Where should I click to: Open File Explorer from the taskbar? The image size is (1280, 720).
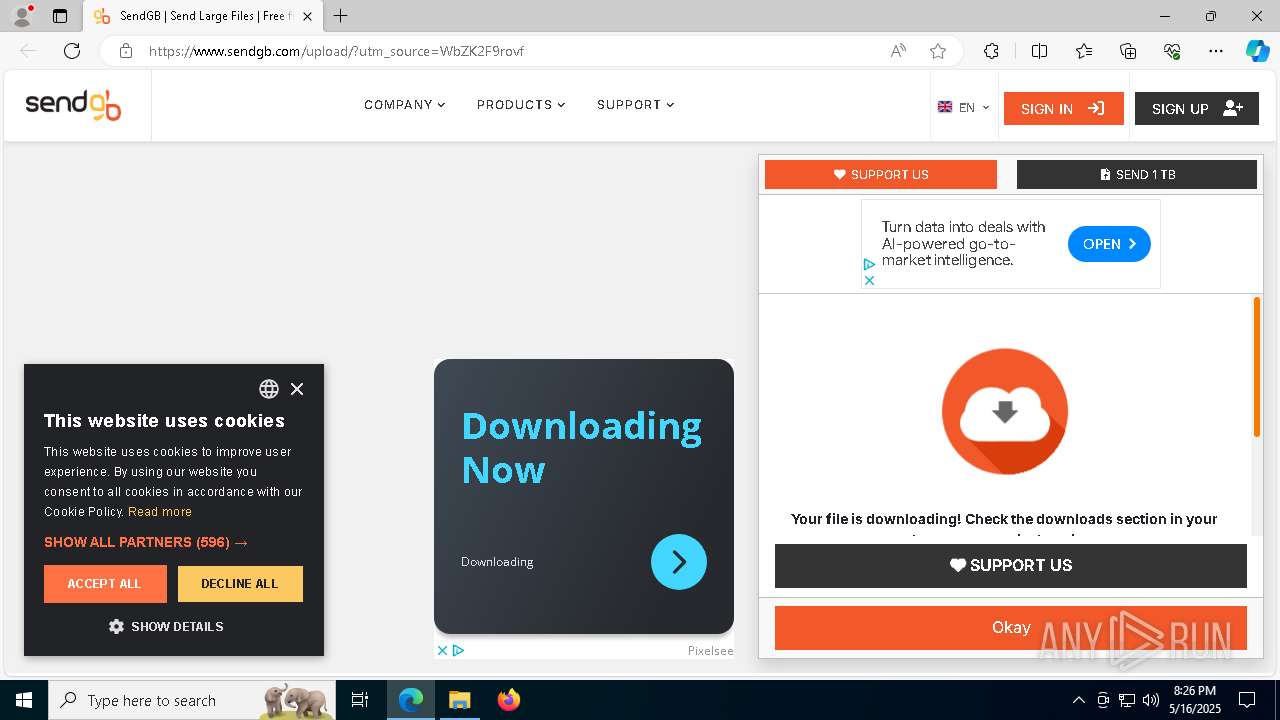tap(459, 700)
